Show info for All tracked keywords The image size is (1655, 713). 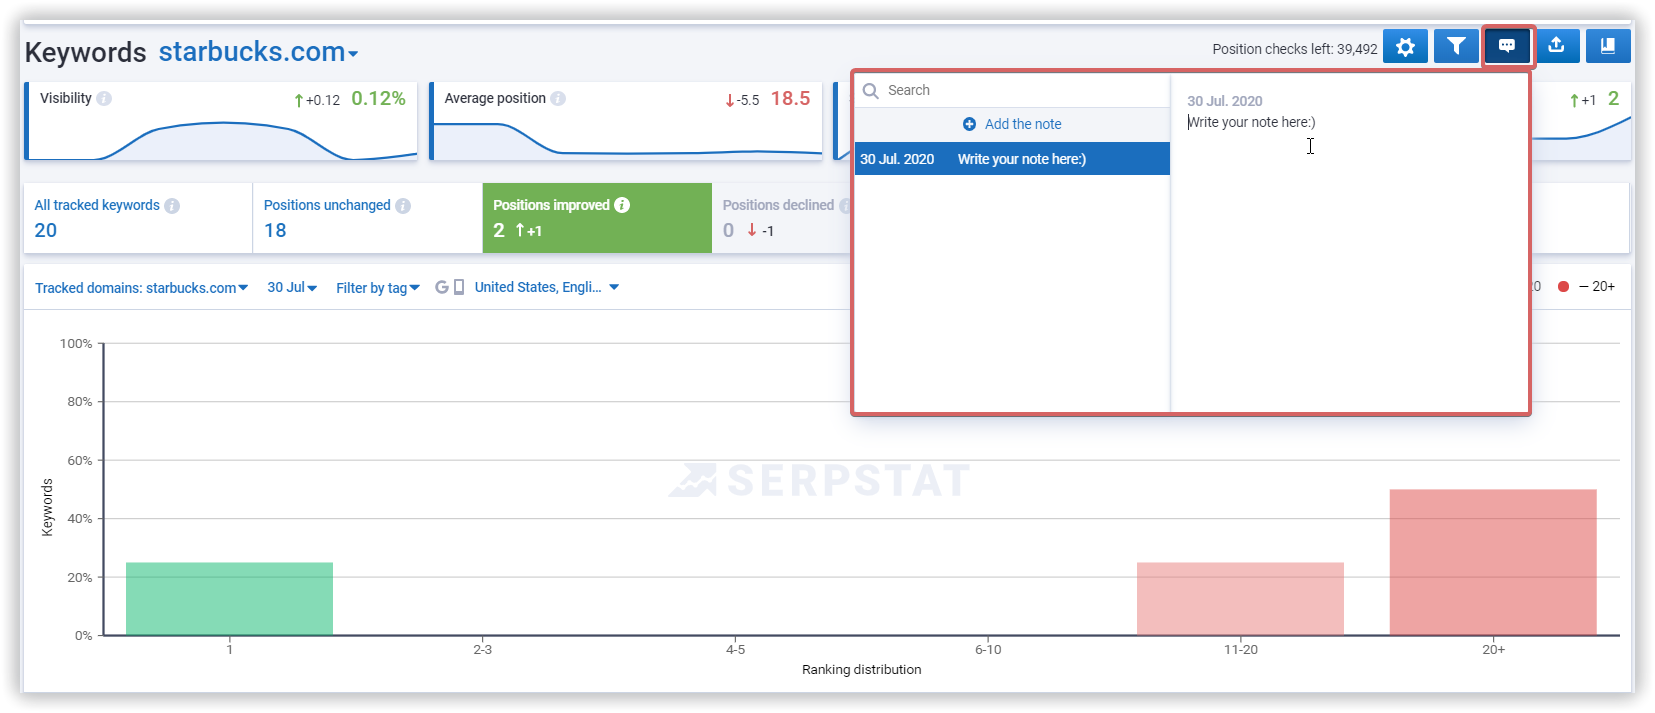pyautogui.click(x=172, y=205)
